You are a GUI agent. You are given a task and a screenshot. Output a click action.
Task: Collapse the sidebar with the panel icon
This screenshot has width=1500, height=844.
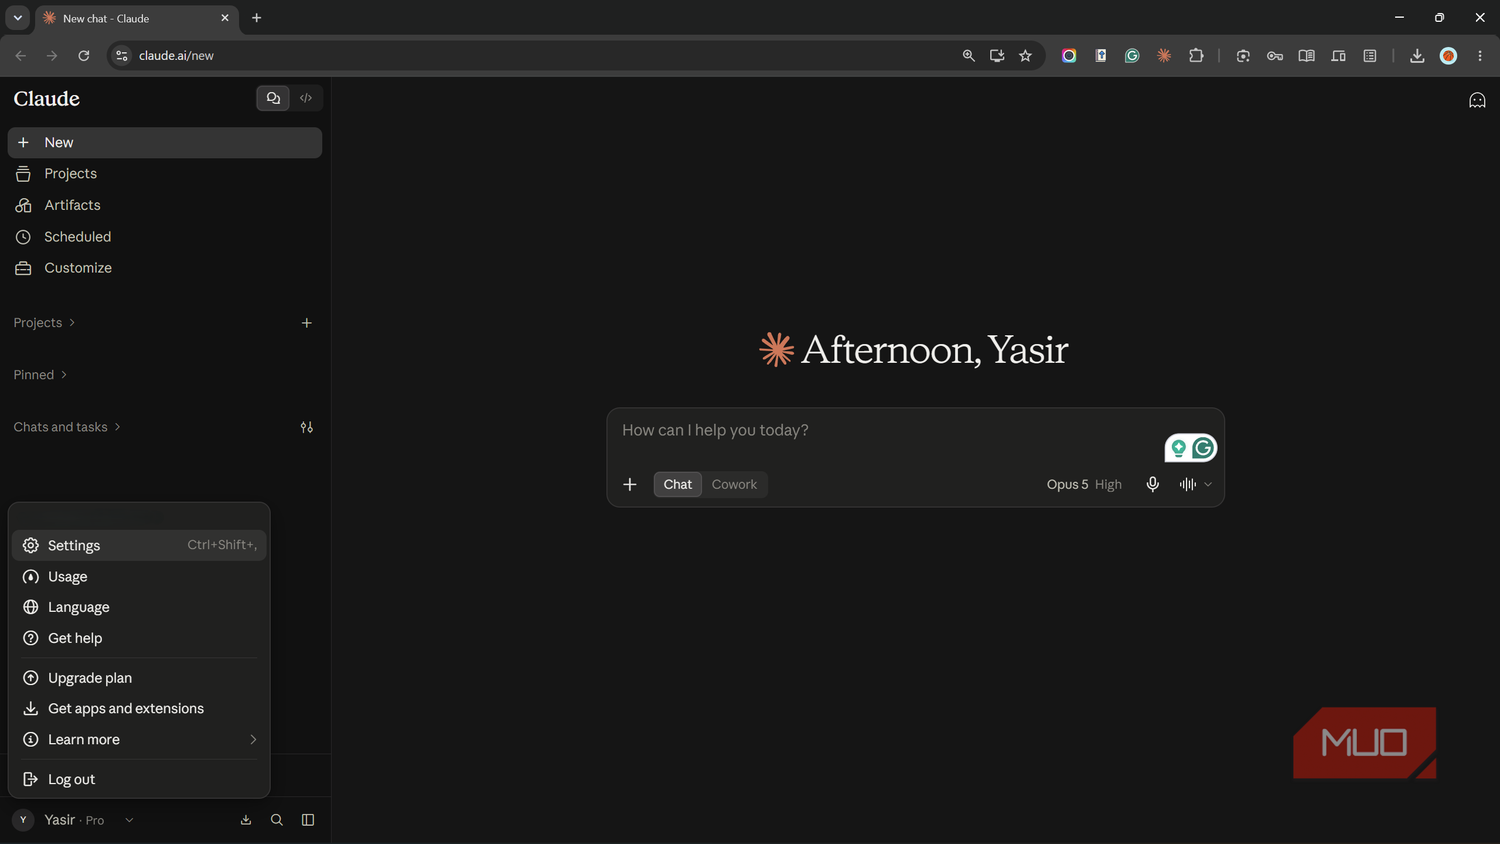(308, 820)
